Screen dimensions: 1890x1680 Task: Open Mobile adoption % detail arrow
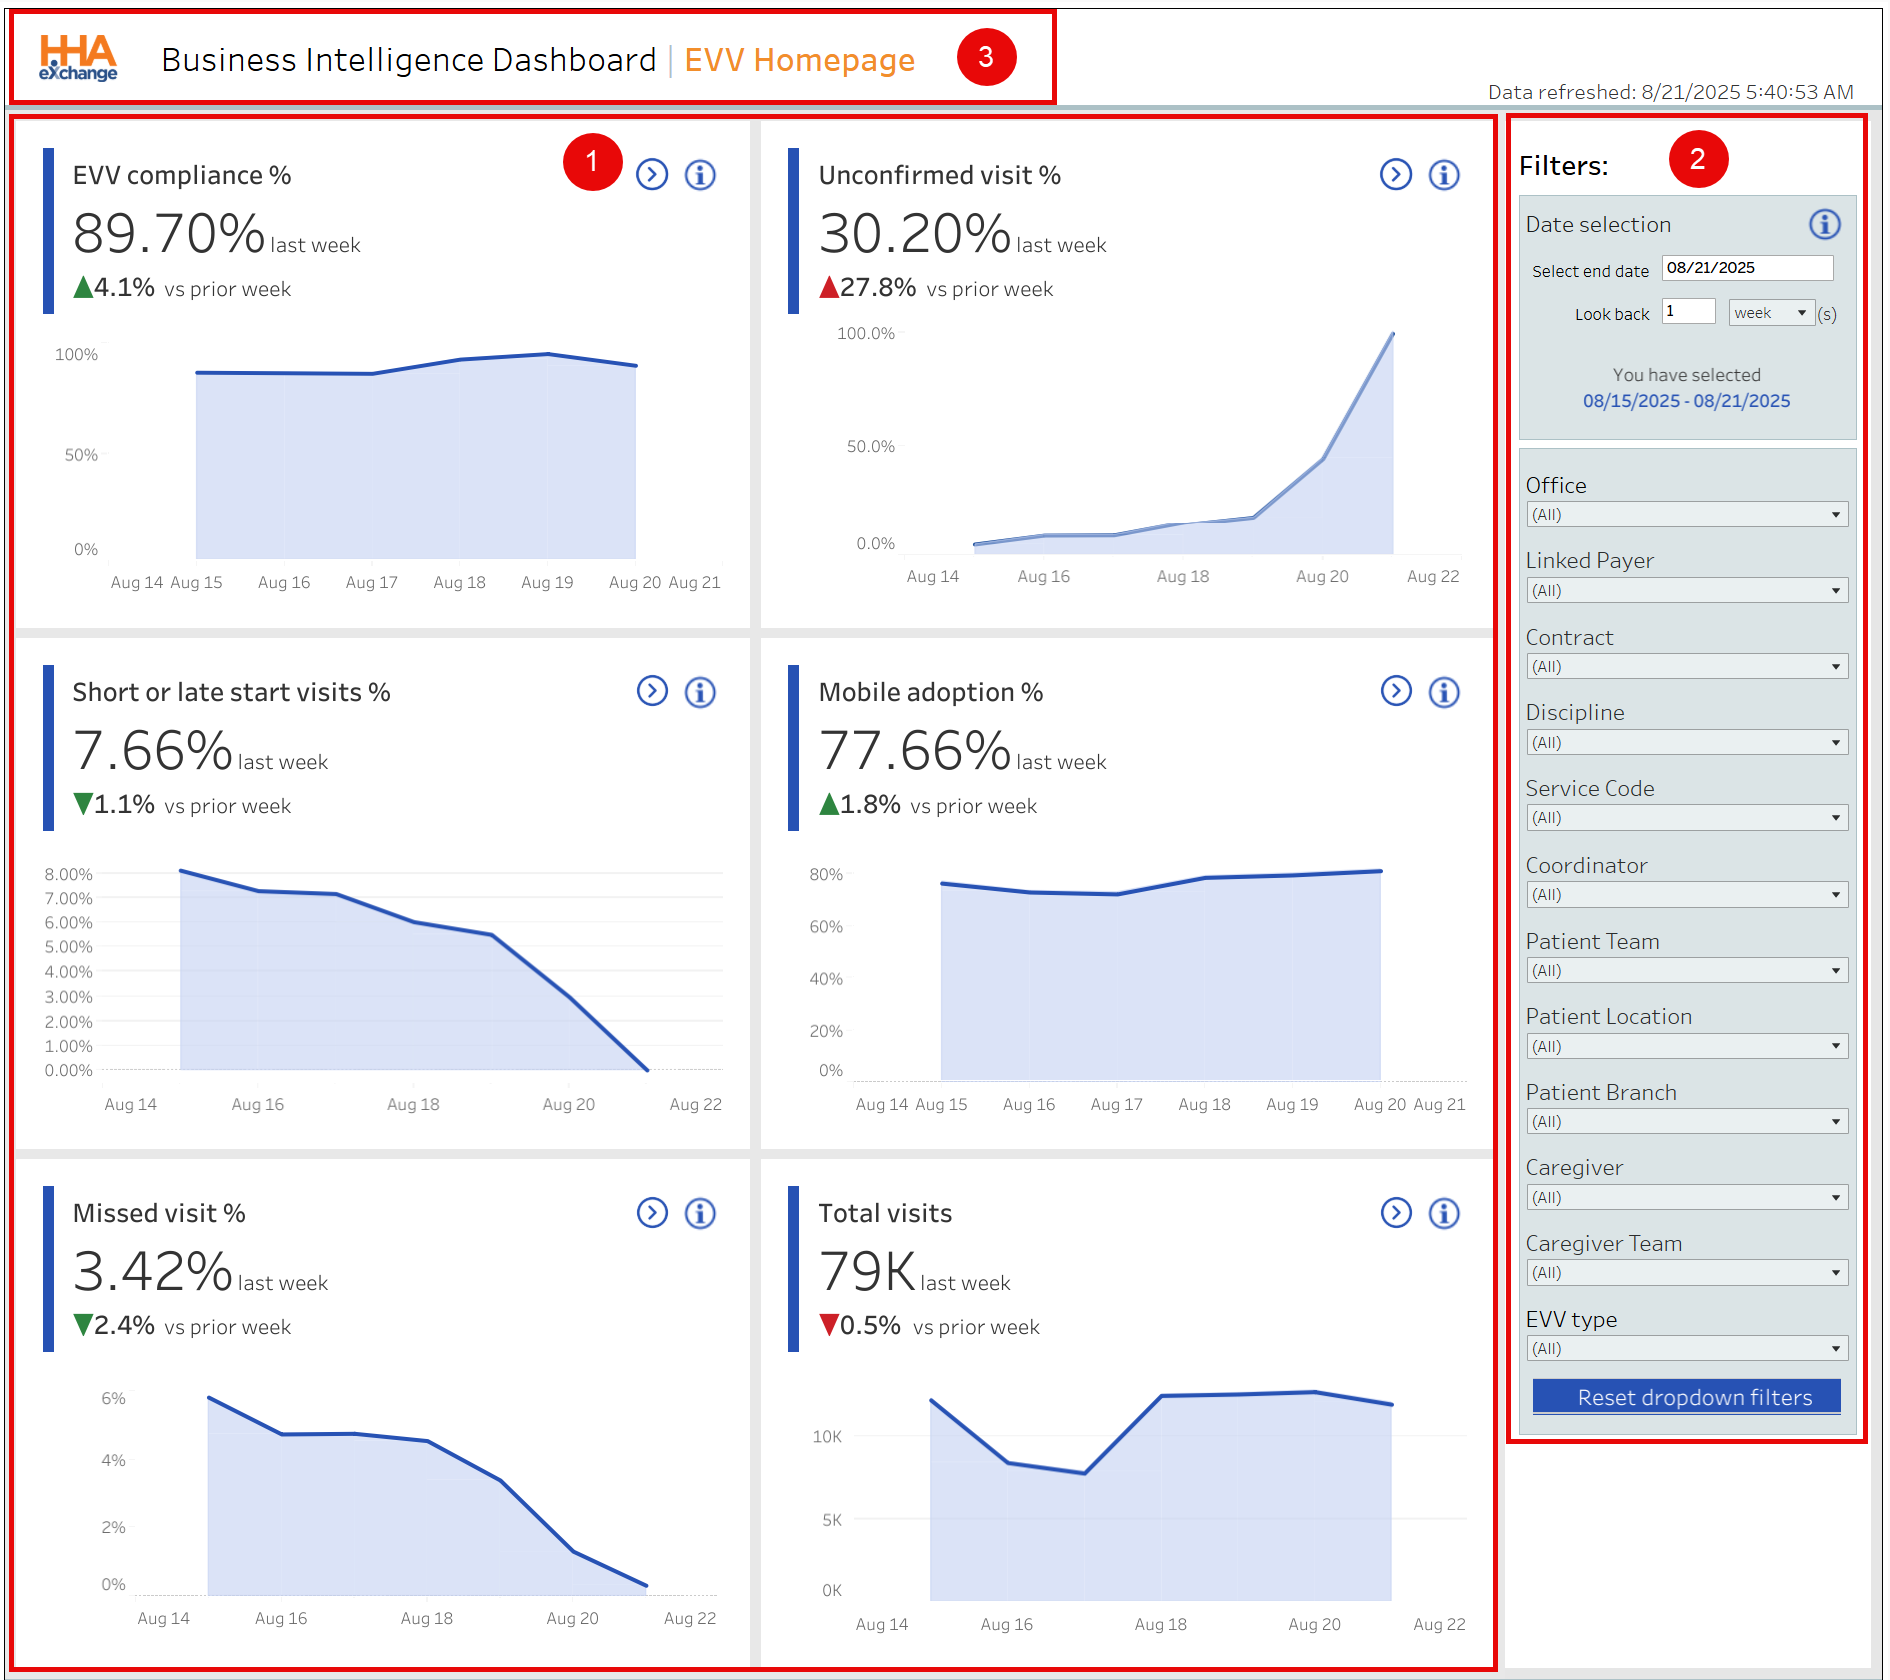(1396, 691)
